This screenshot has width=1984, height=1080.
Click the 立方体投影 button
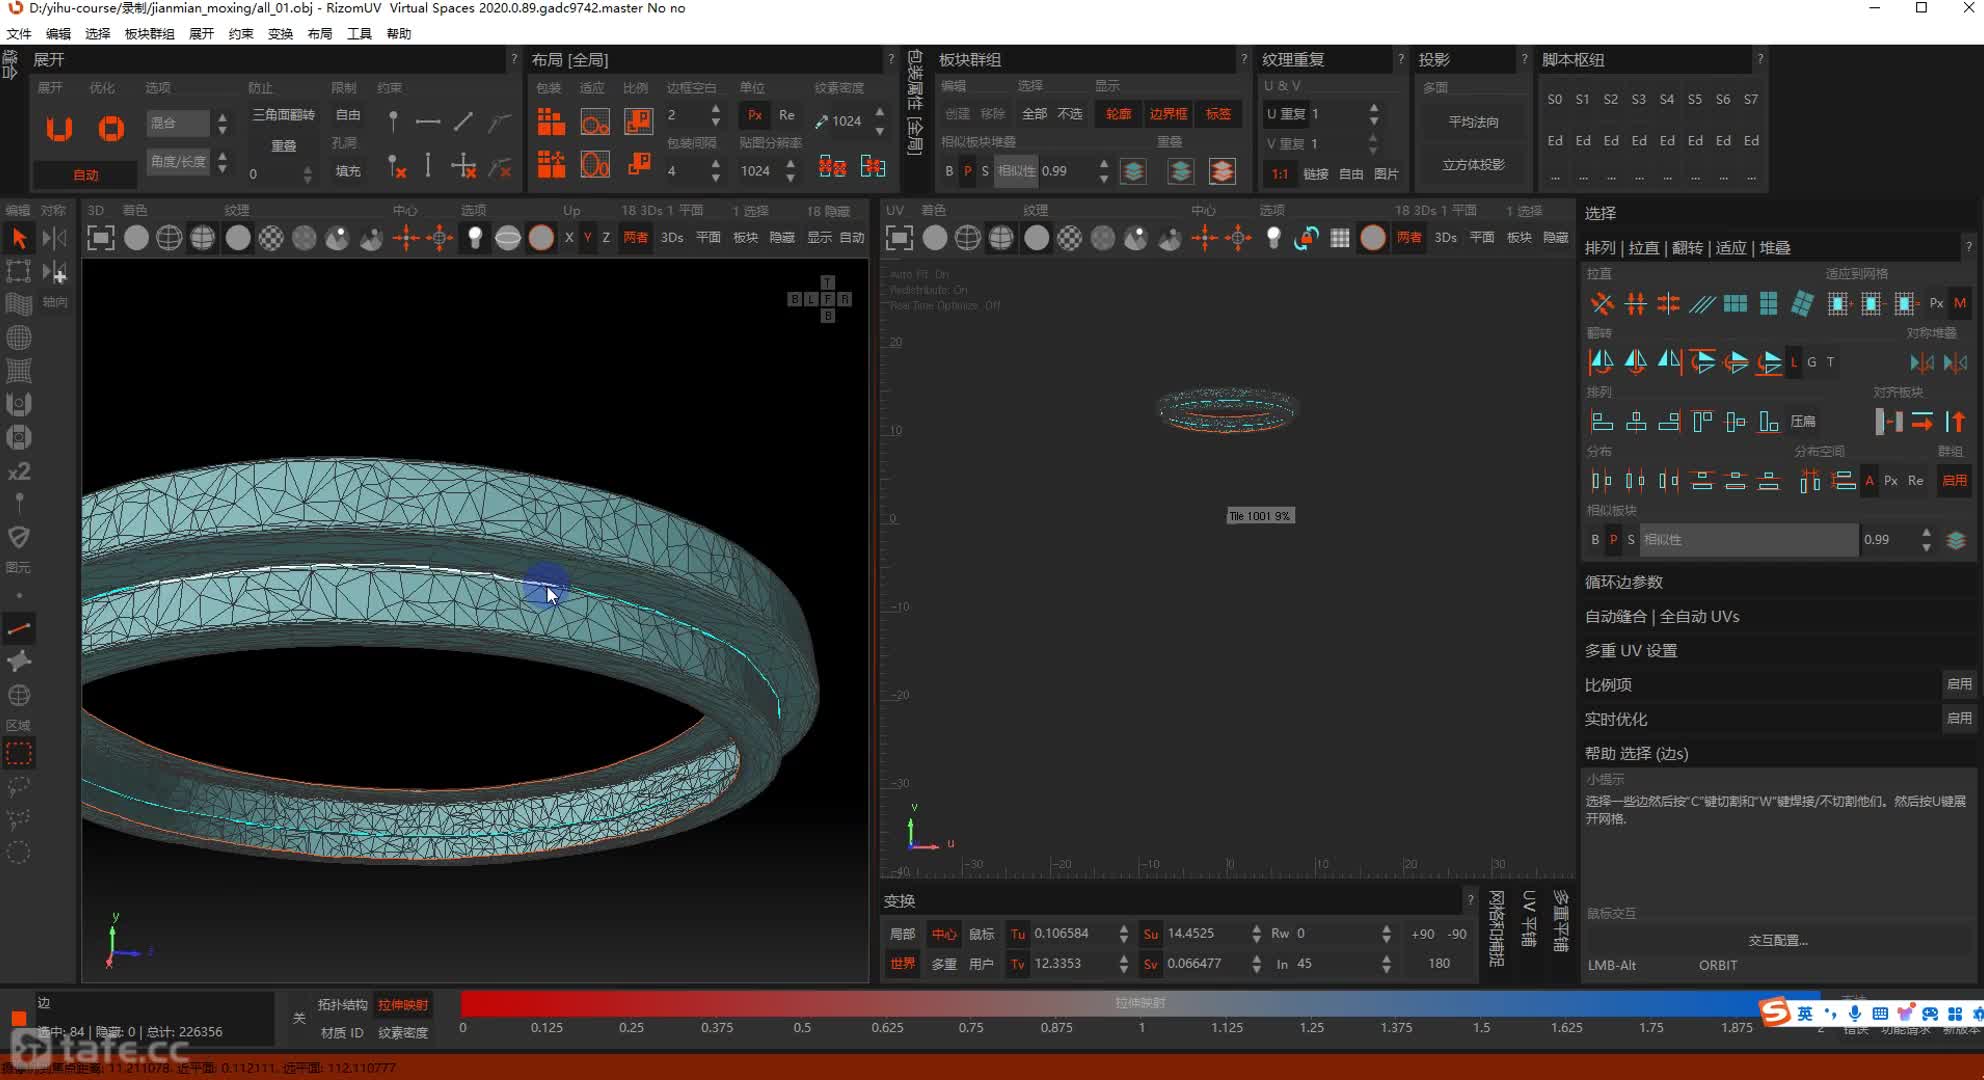(x=1473, y=164)
